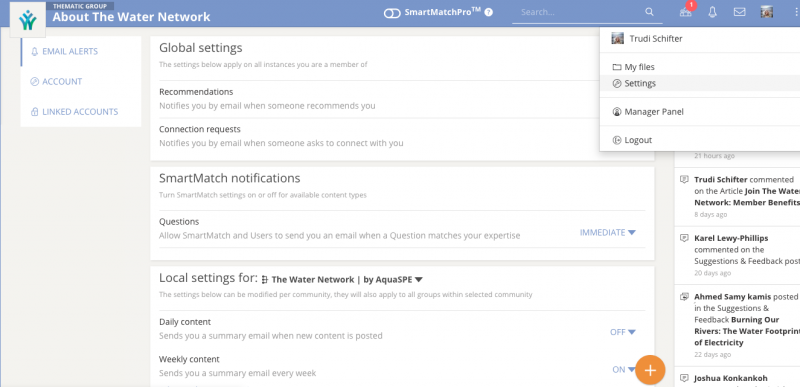800x387 pixels.
Task: Click the Settings compass icon in menu
Action: point(617,83)
